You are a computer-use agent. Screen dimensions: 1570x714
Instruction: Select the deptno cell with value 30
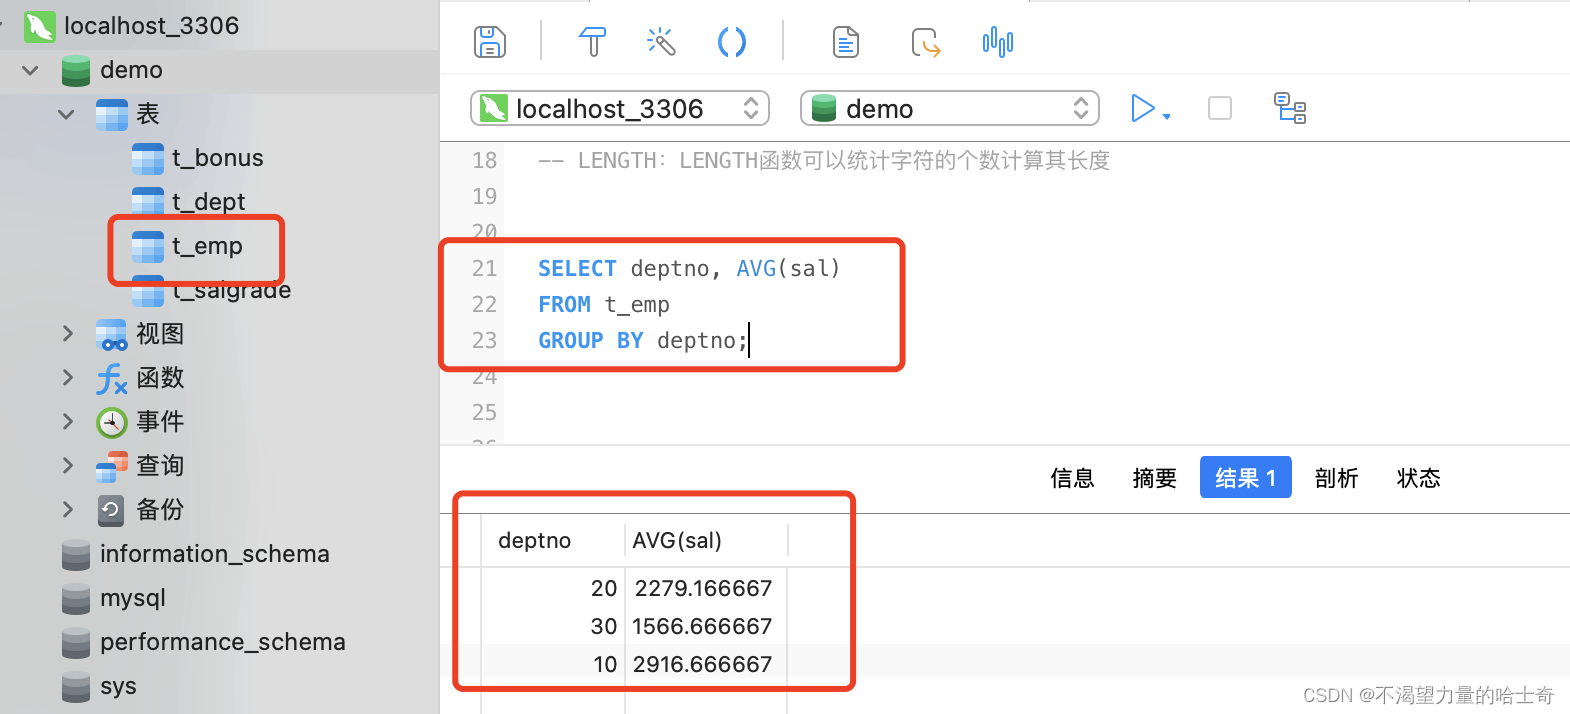(x=553, y=626)
